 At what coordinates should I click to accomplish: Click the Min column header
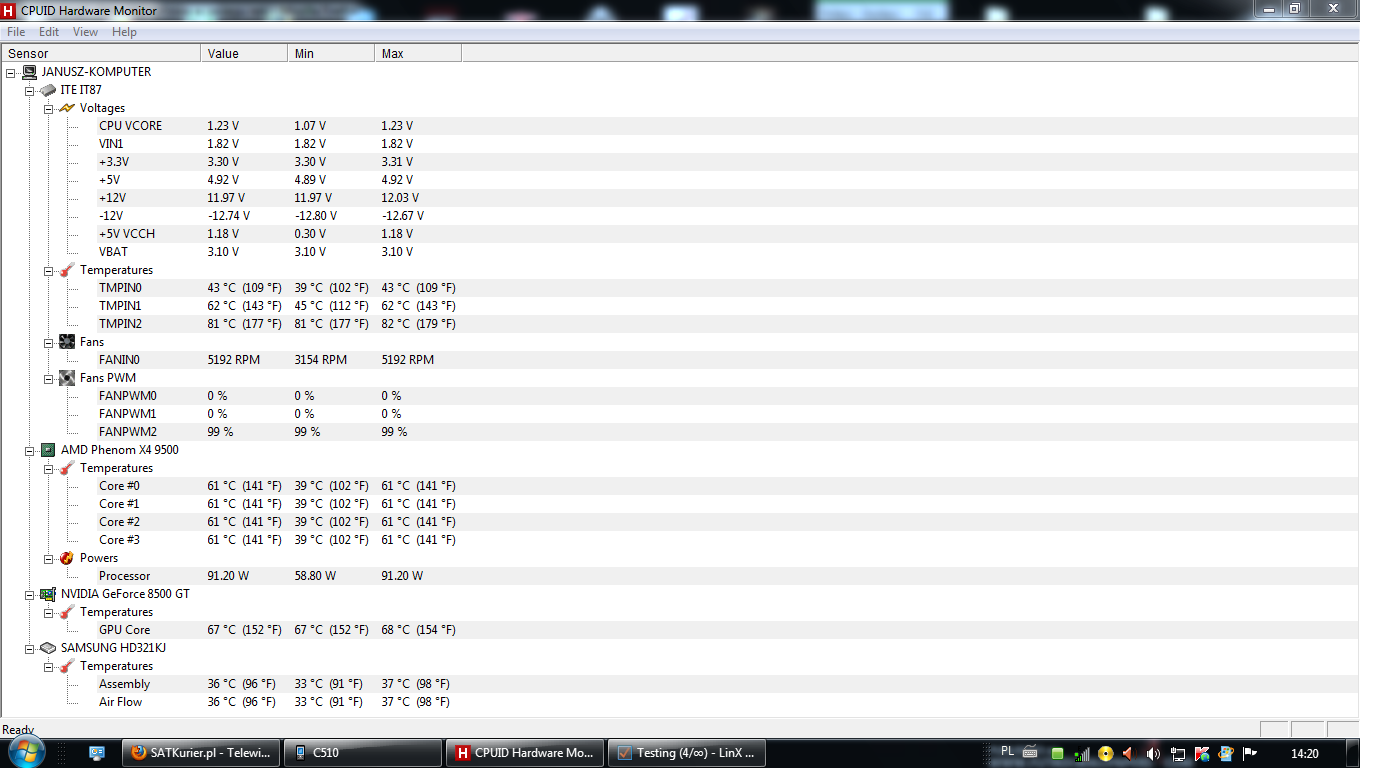[x=331, y=54]
